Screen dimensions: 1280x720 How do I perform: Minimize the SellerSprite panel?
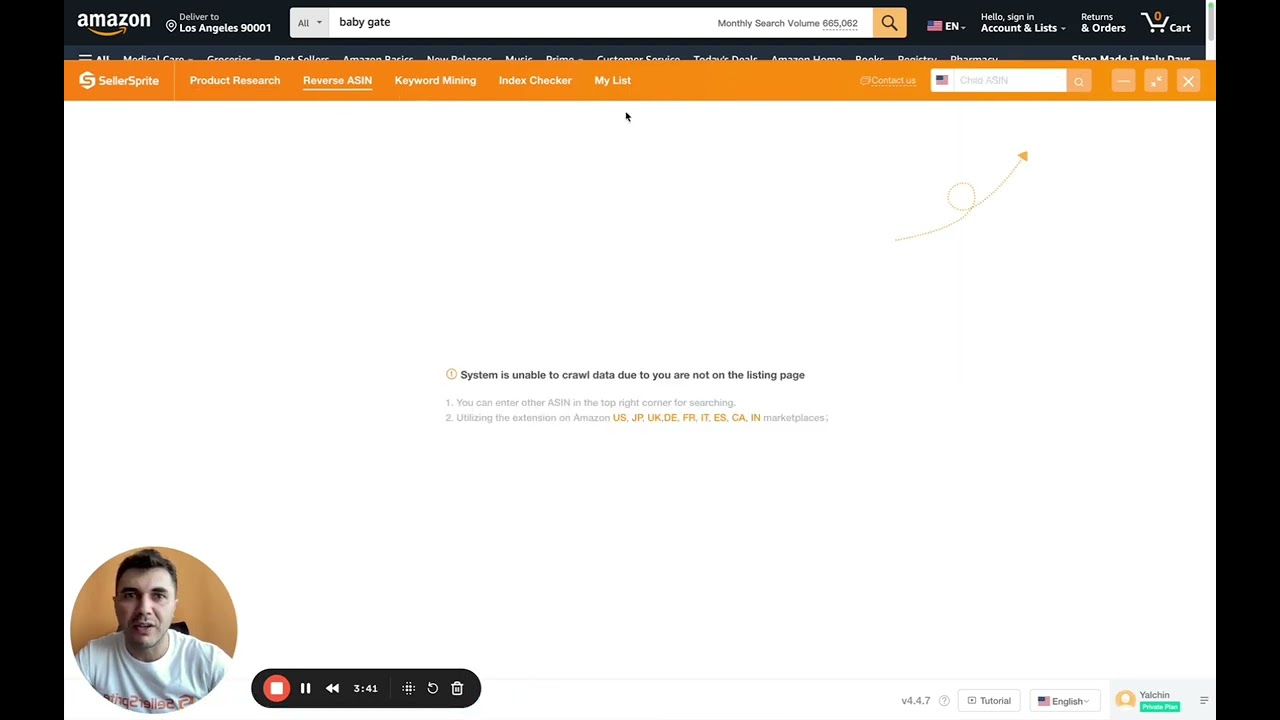tap(1123, 81)
